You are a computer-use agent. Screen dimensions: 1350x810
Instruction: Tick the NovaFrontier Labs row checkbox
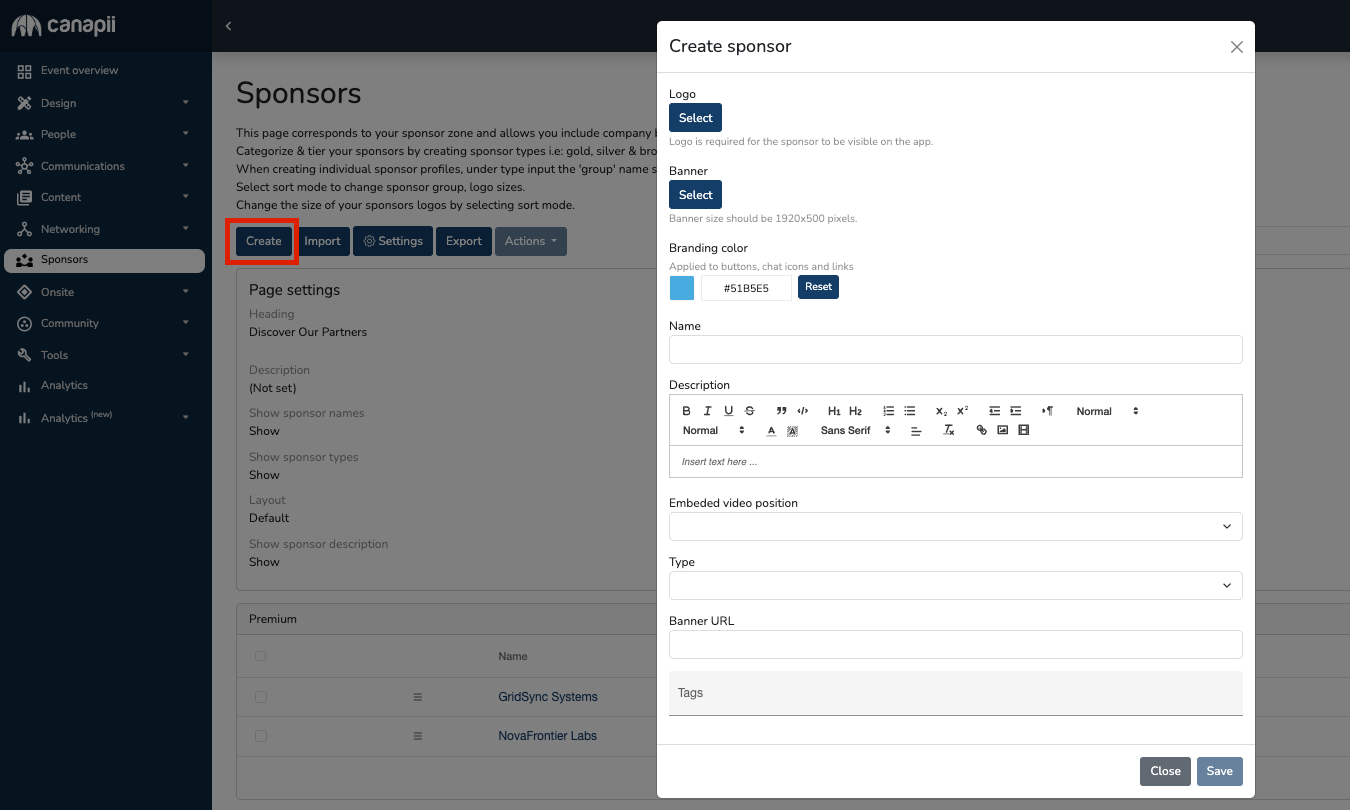coord(261,736)
